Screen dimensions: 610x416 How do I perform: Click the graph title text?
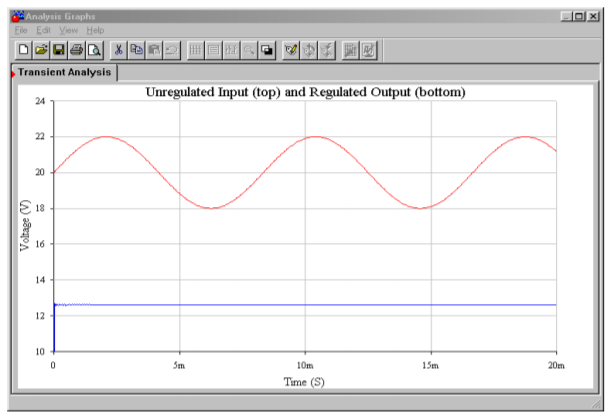pyautogui.click(x=306, y=92)
